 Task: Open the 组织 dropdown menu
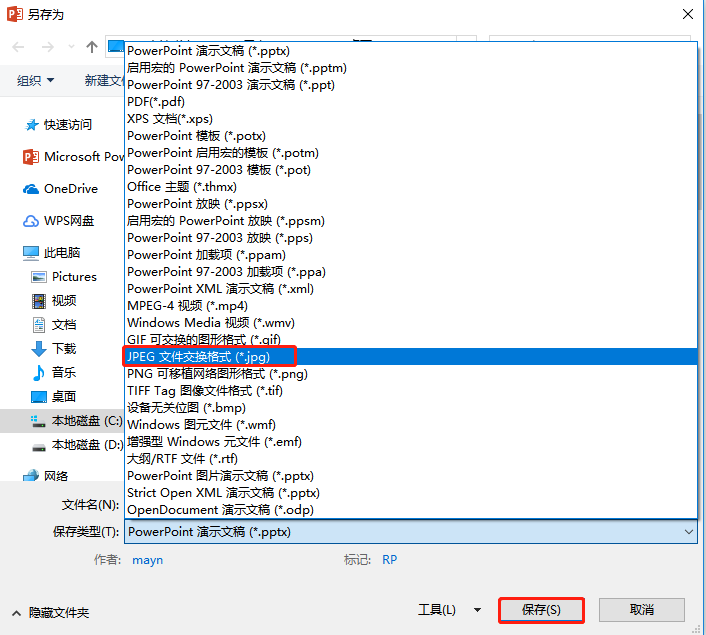coord(36,81)
